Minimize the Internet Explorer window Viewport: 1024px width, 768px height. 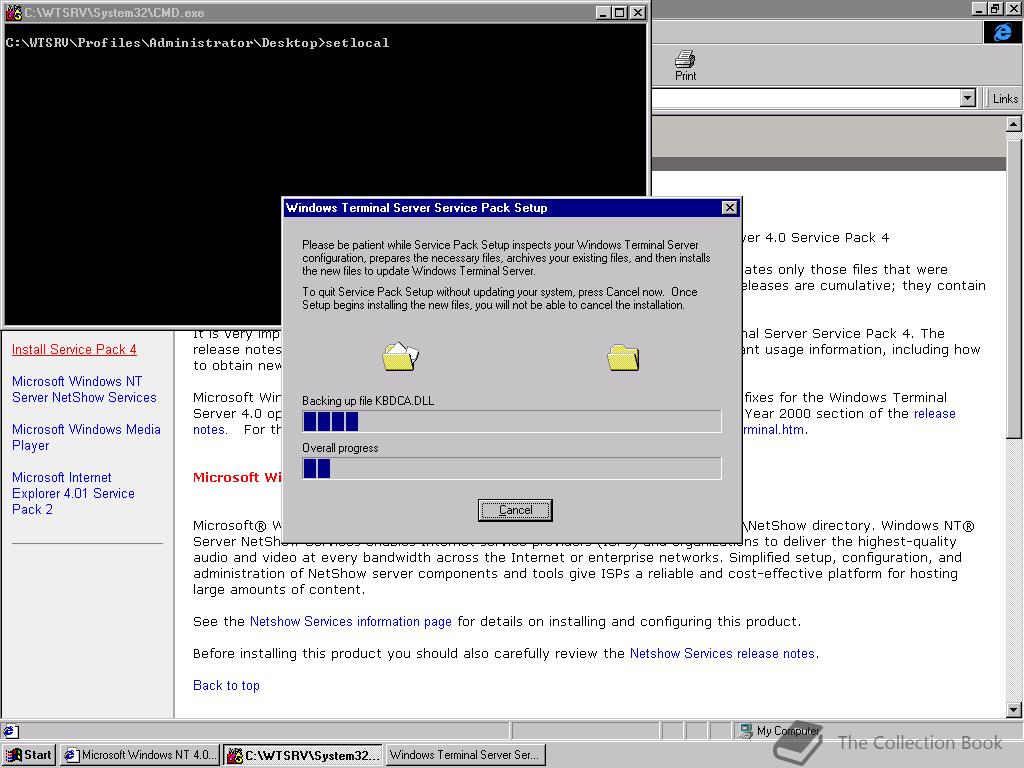pos(979,8)
